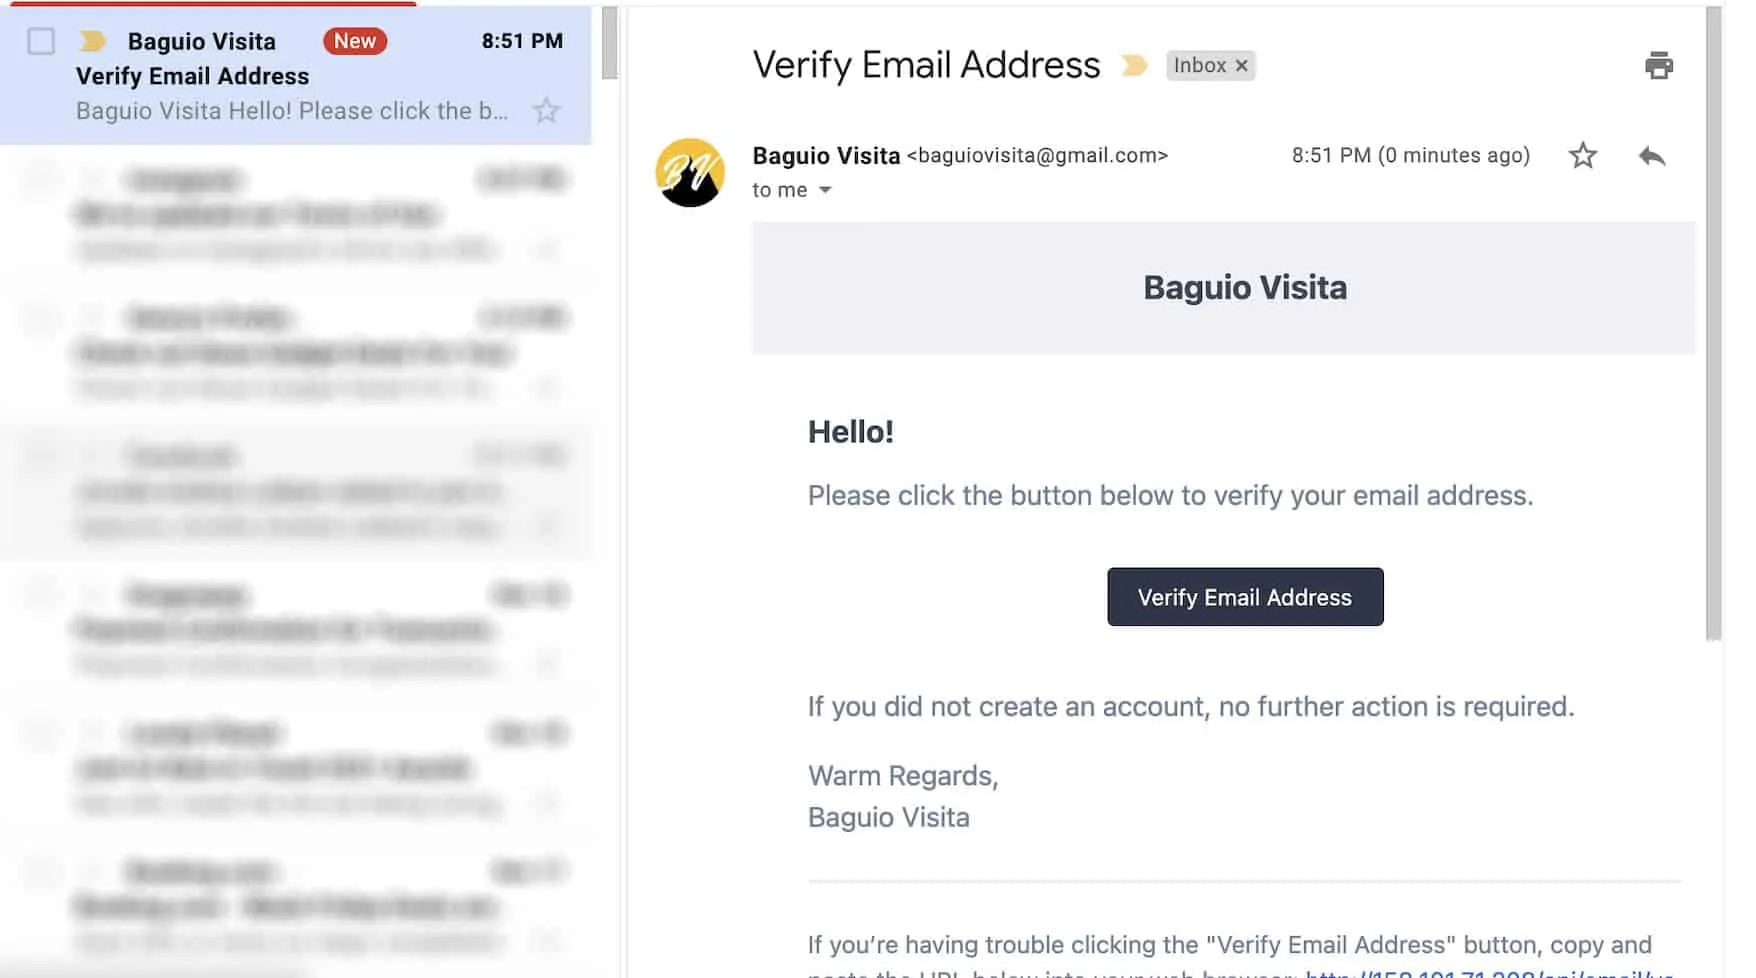Expand recipient details next to "to me"
The image size is (1756, 978).
pyautogui.click(x=825, y=190)
